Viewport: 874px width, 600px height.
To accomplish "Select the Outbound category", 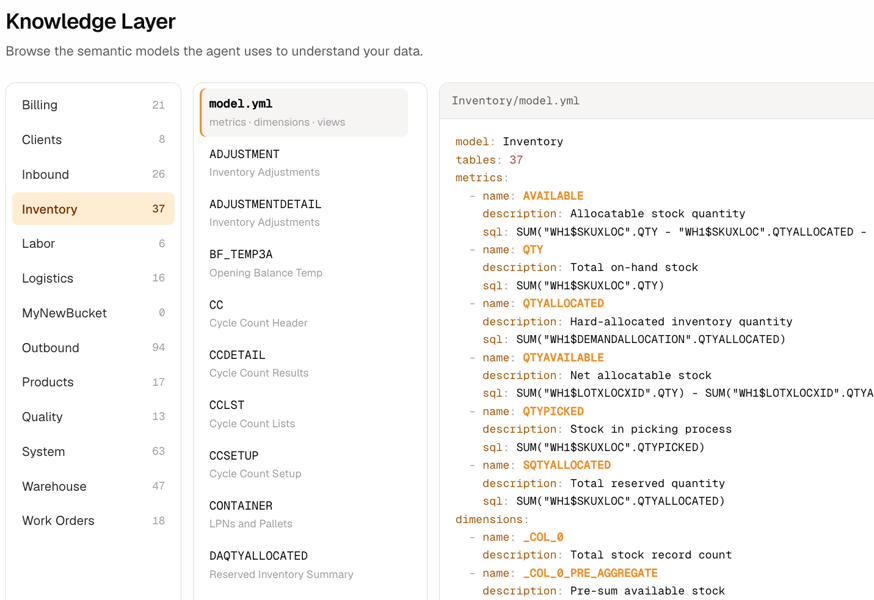I will coord(93,347).
